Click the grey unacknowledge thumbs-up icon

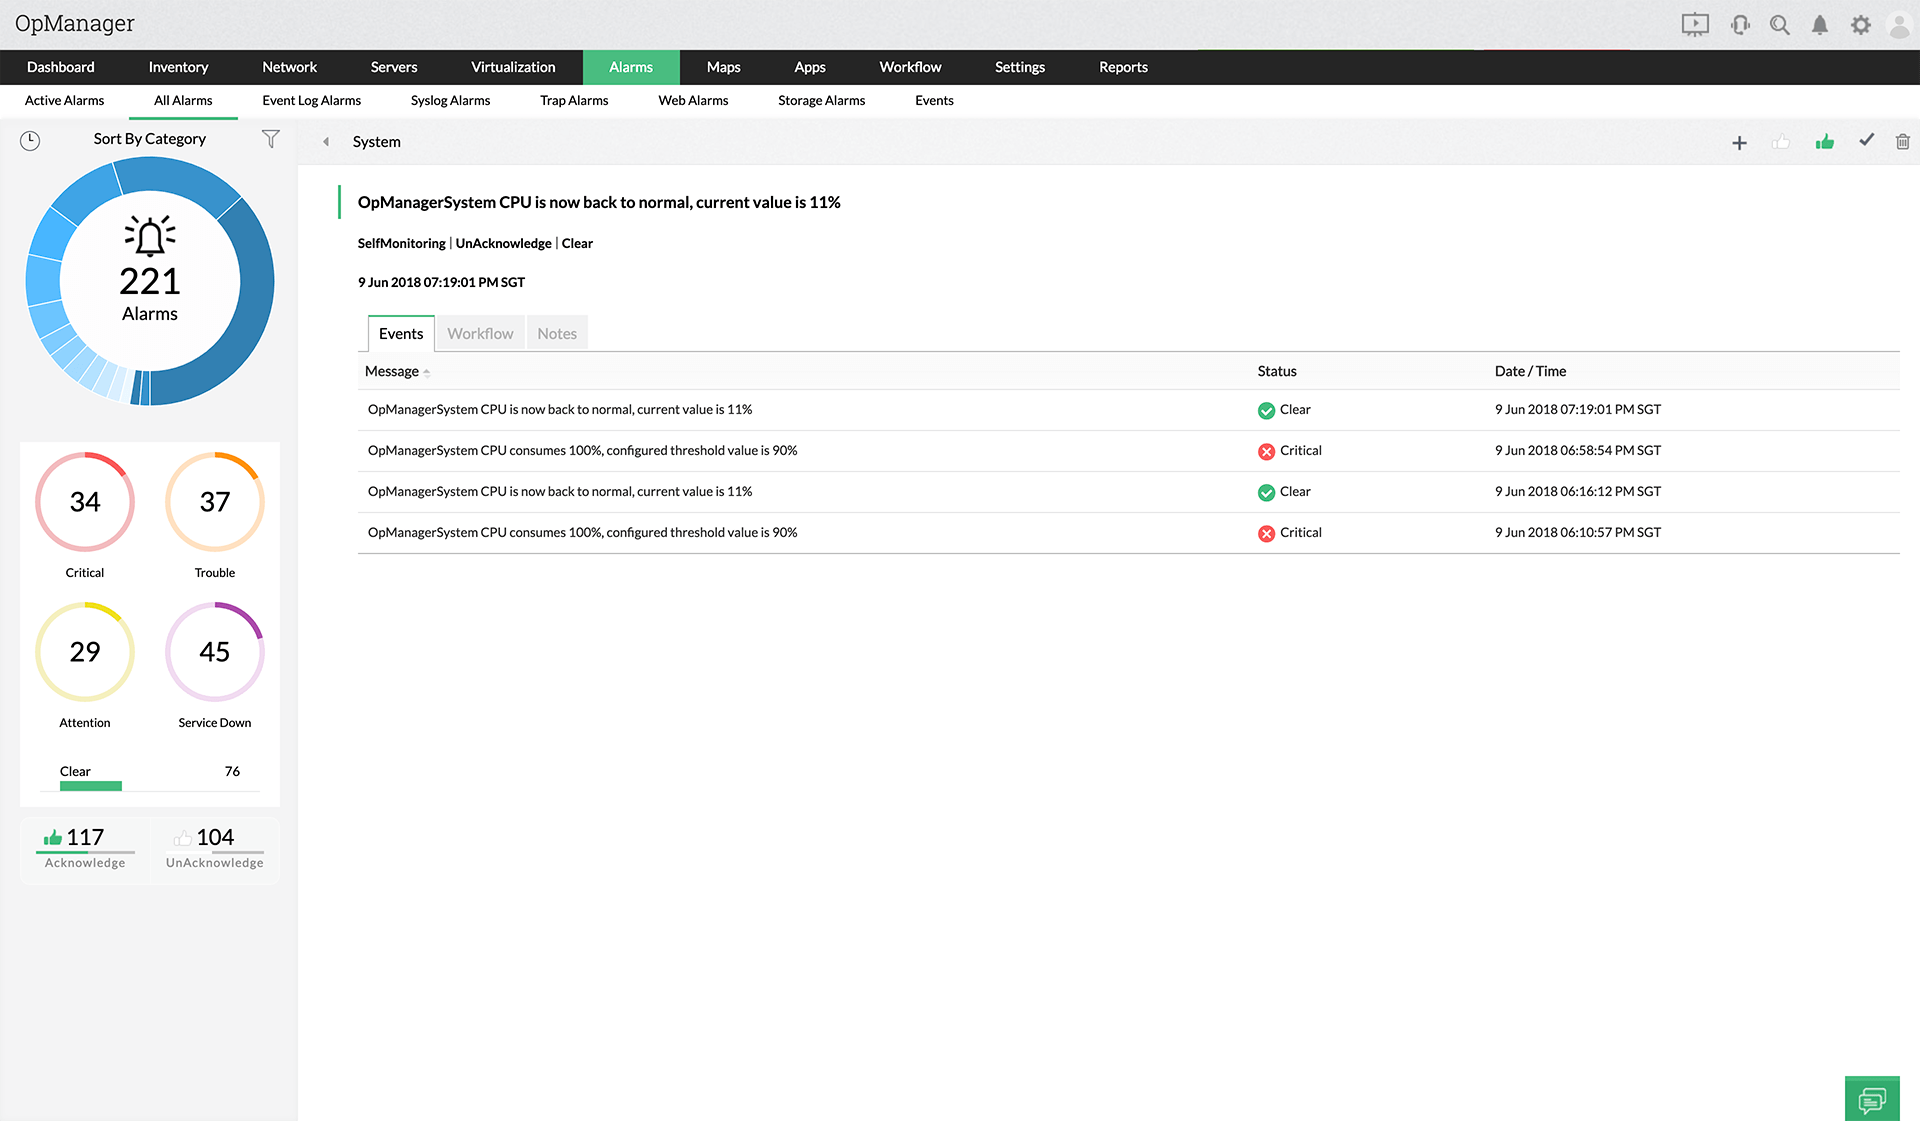1781,142
